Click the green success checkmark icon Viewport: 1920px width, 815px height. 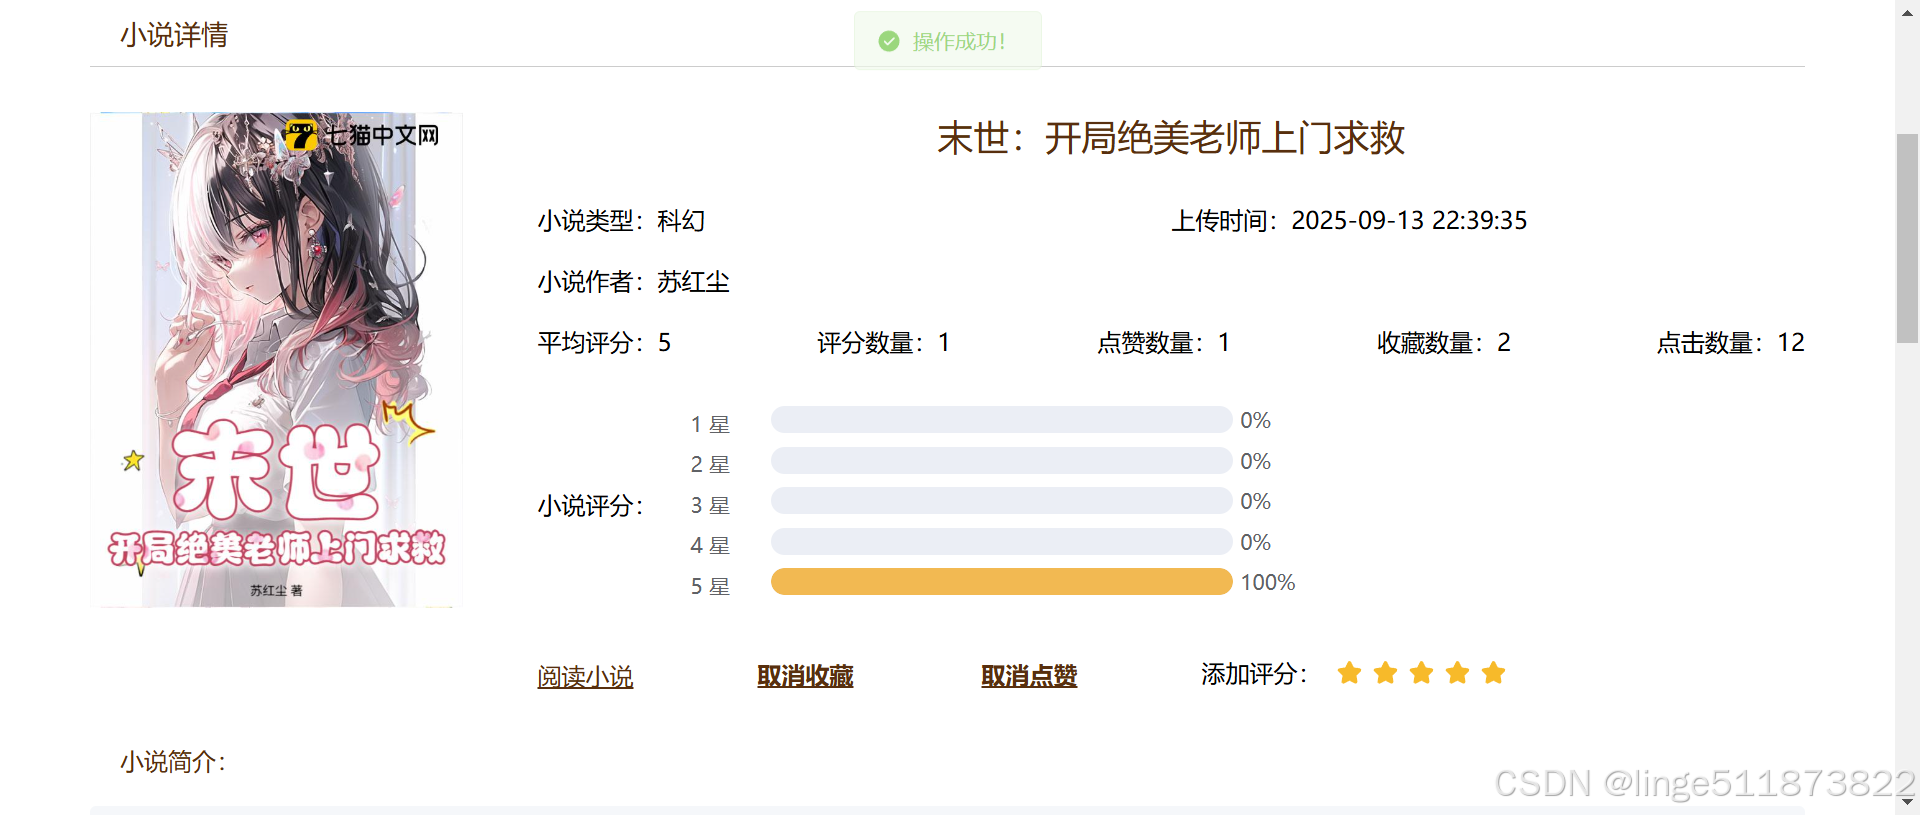888,41
